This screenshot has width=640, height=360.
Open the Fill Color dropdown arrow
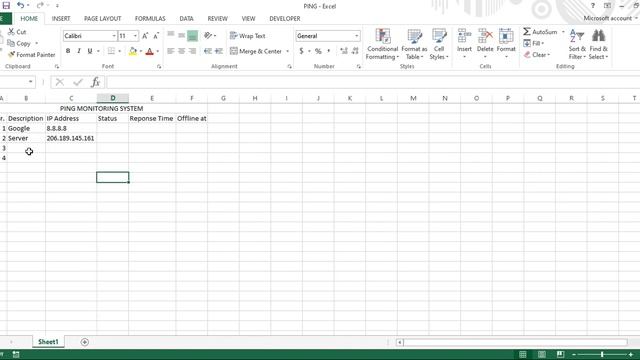point(141,51)
